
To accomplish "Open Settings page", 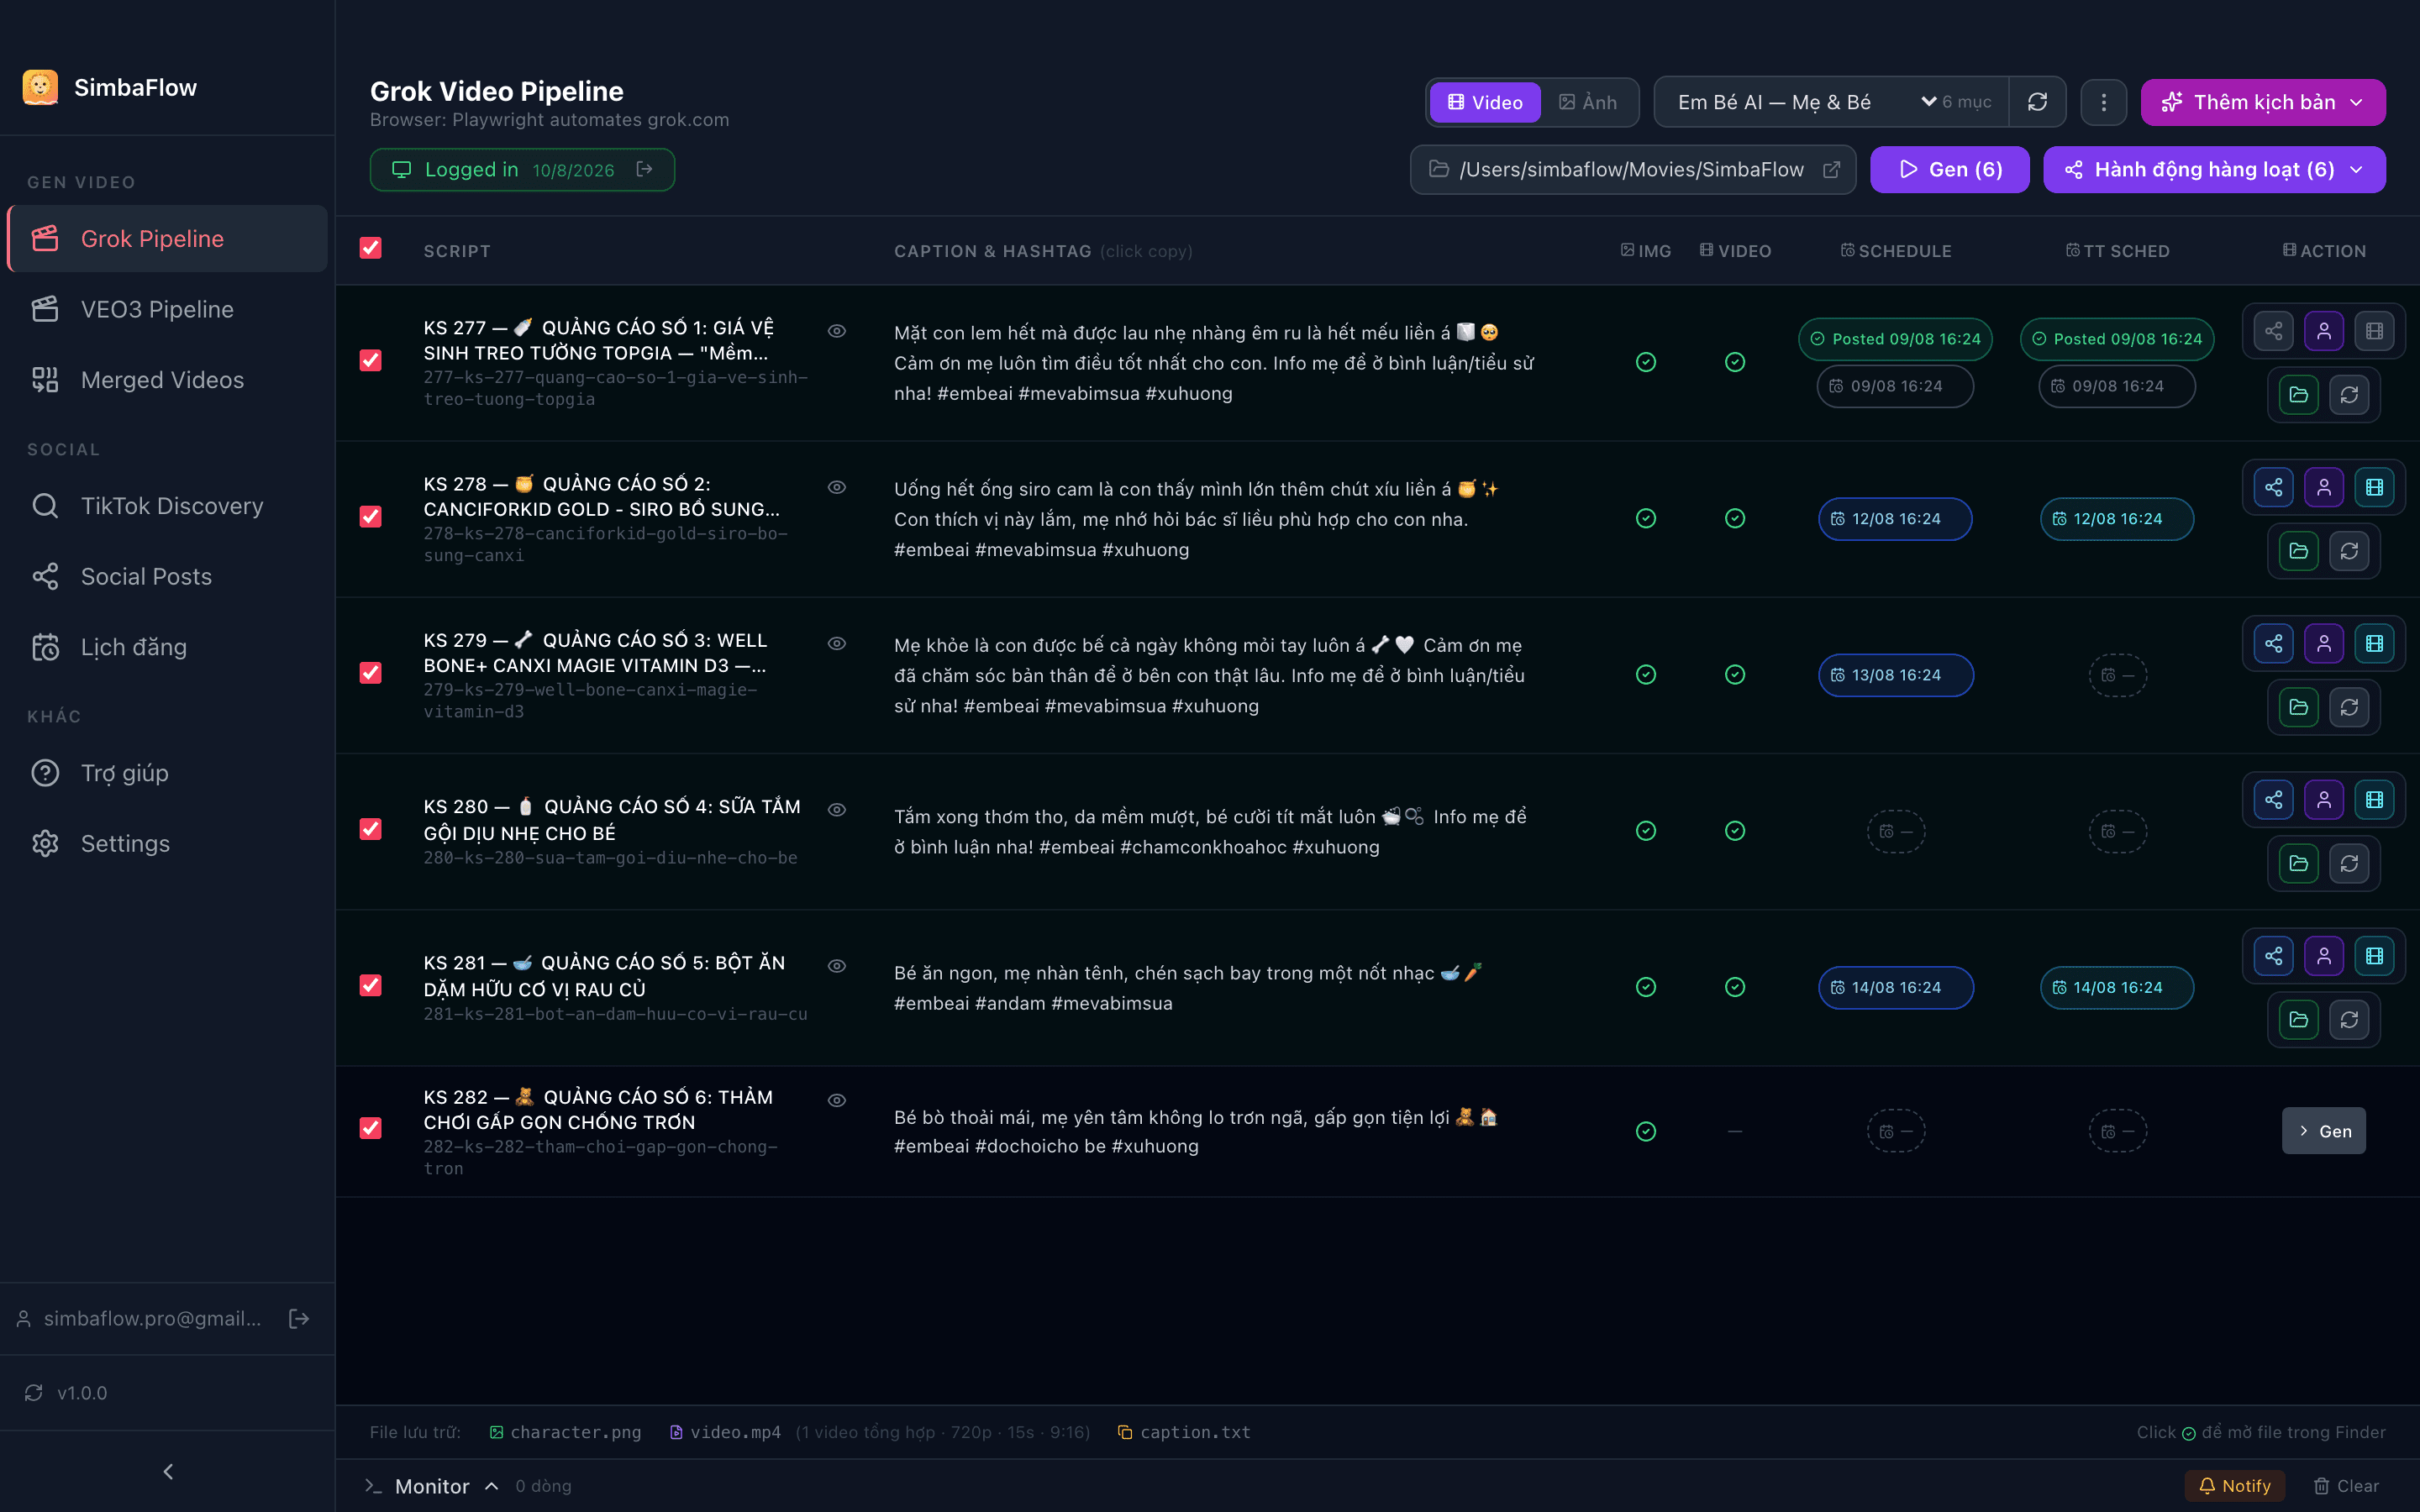I will (x=167, y=843).
